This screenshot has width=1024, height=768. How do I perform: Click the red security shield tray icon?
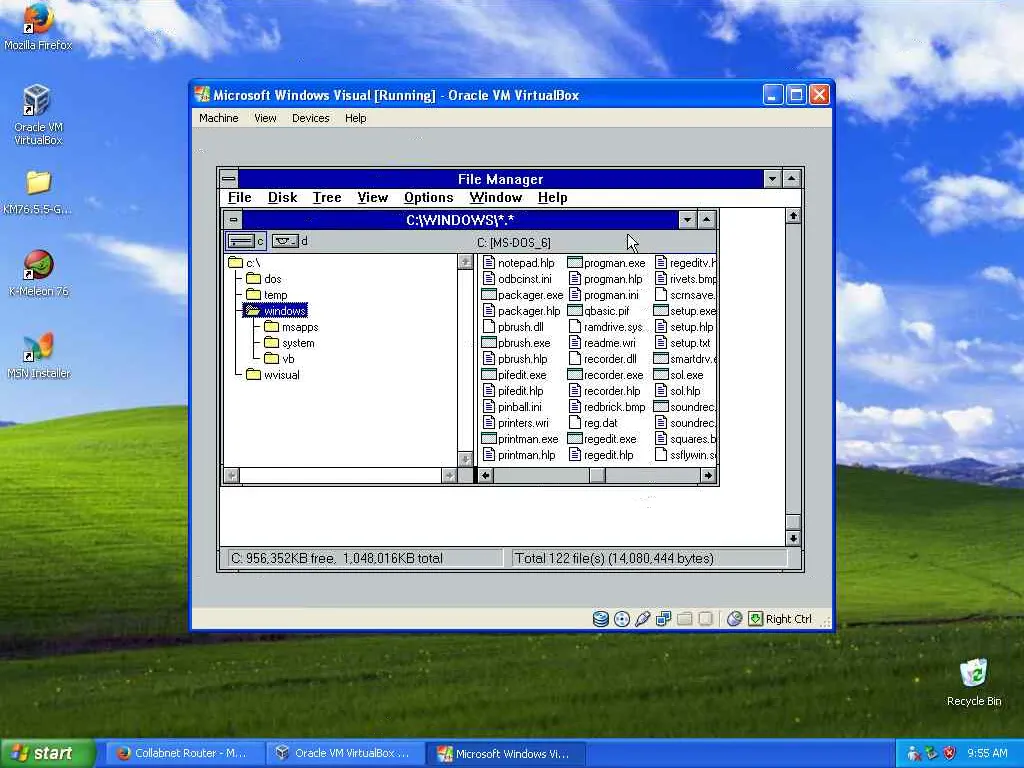950,753
